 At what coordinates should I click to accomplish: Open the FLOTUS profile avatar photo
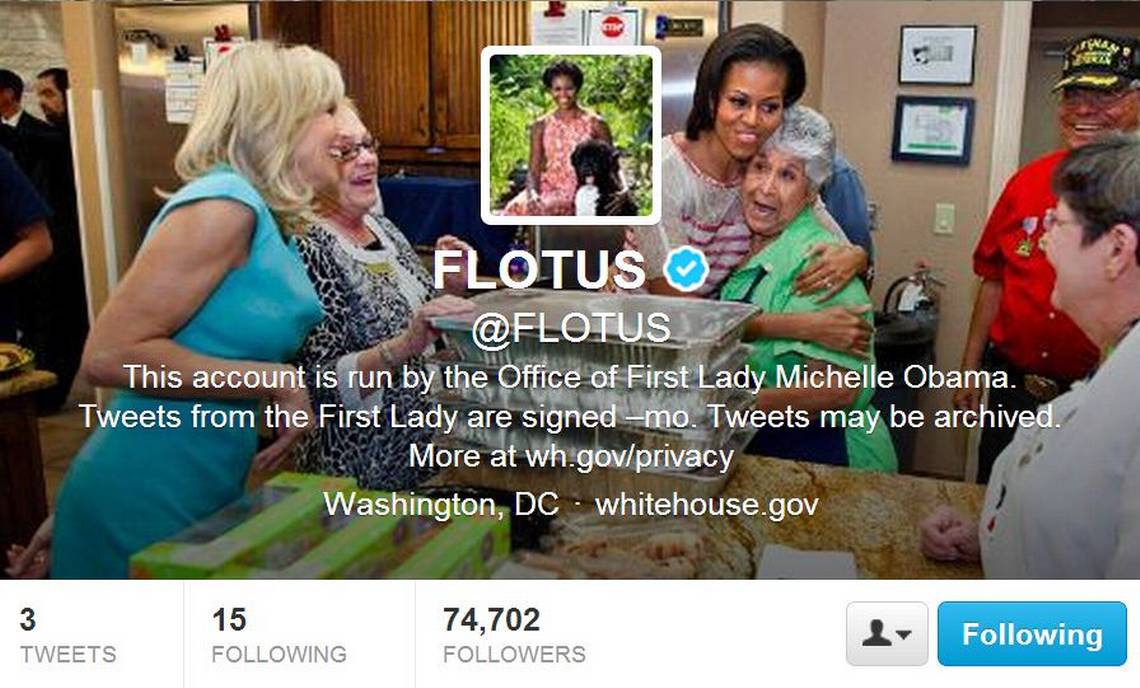point(571,135)
